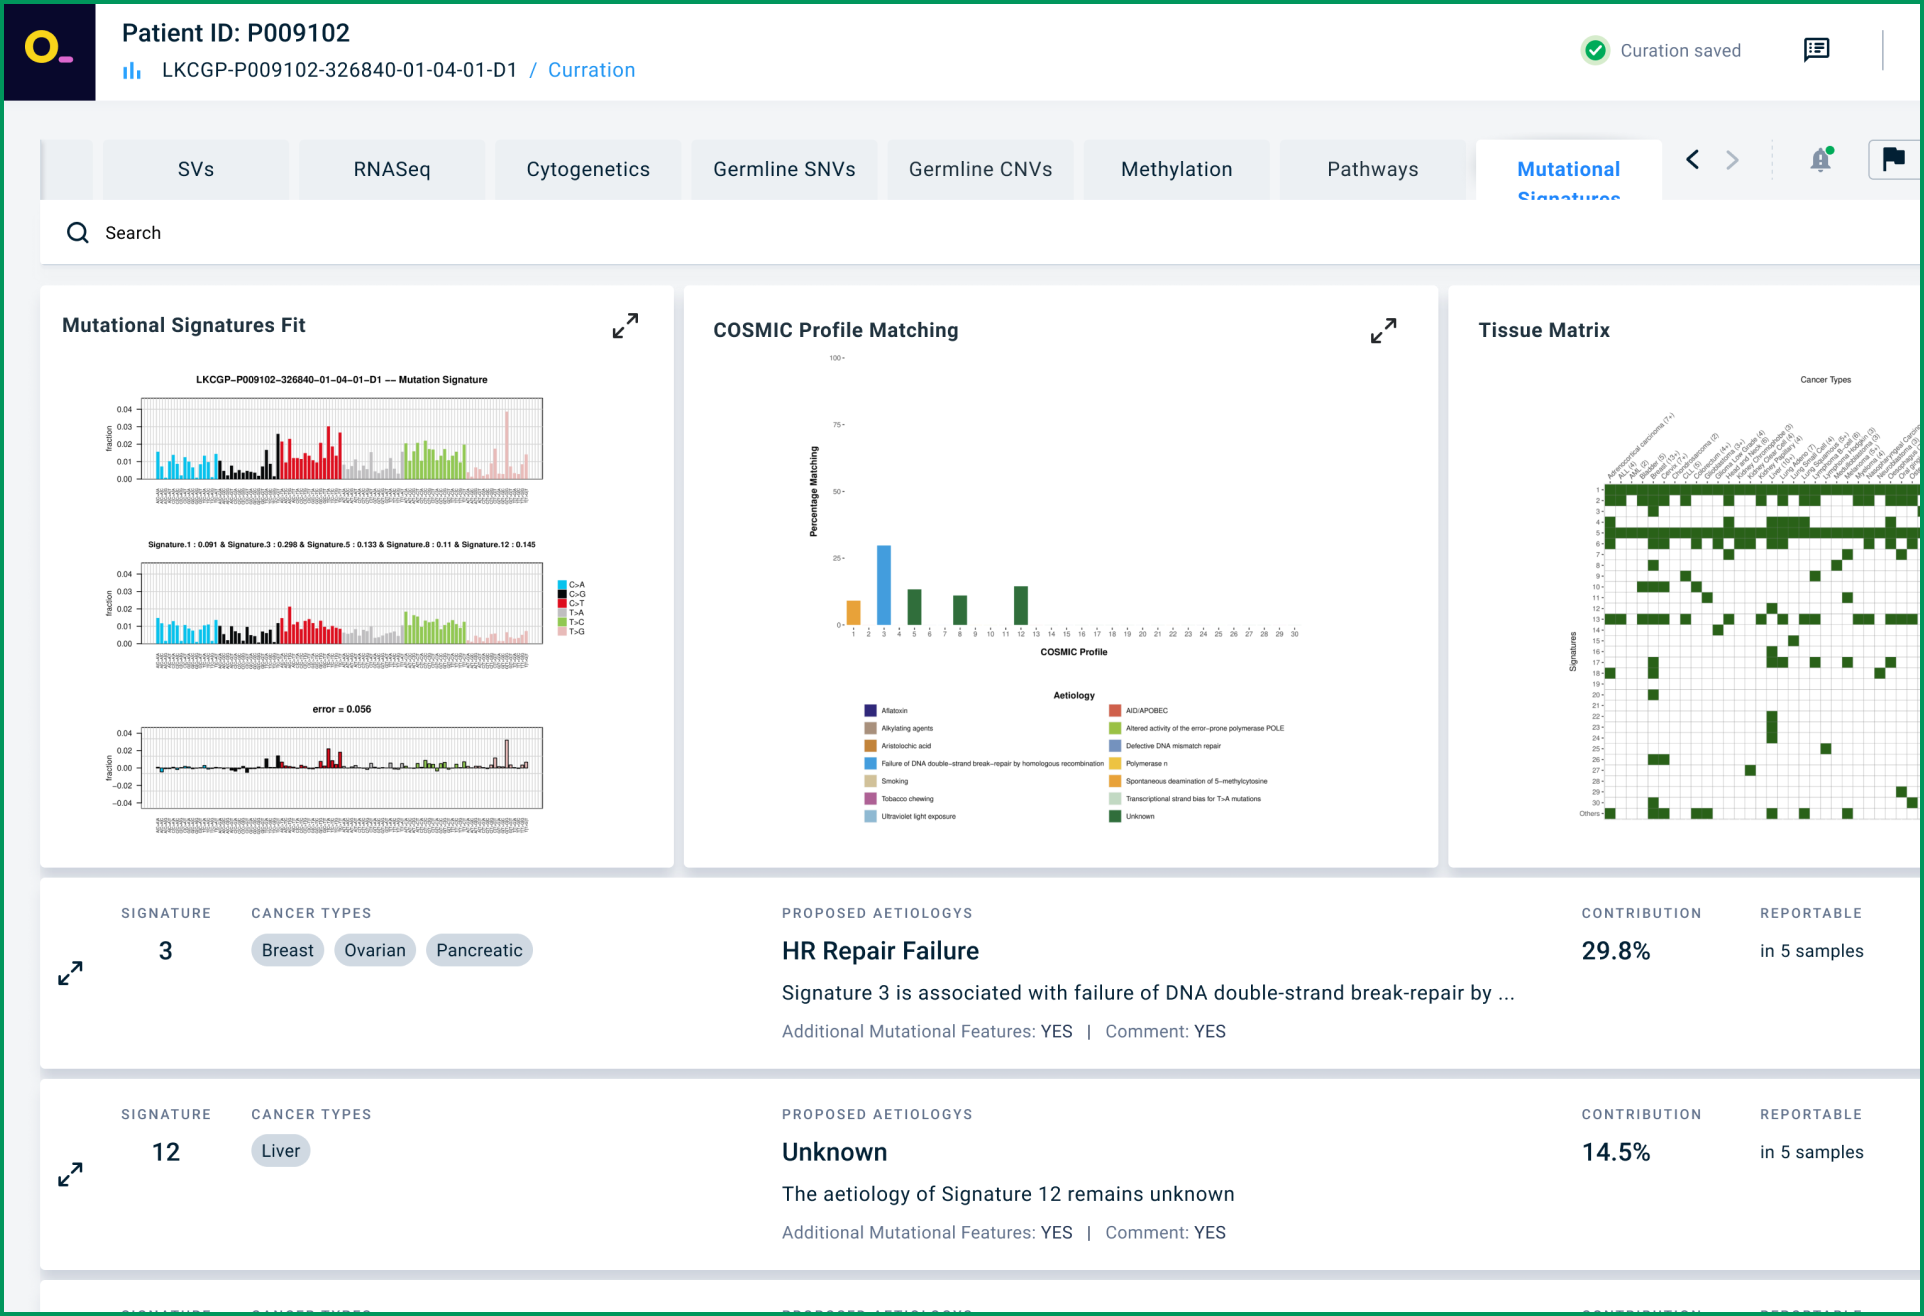Open the Methylation tab
The height and width of the screenshot is (1316, 1924).
tap(1176, 170)
